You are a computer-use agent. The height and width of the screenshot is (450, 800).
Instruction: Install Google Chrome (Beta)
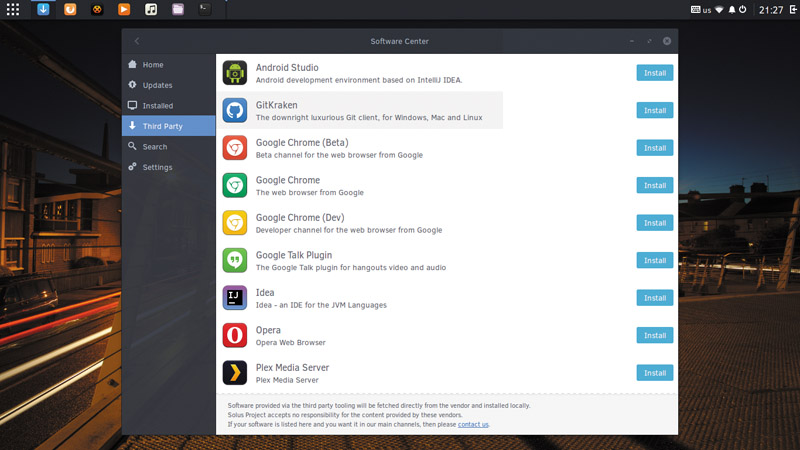pos(655,148)
